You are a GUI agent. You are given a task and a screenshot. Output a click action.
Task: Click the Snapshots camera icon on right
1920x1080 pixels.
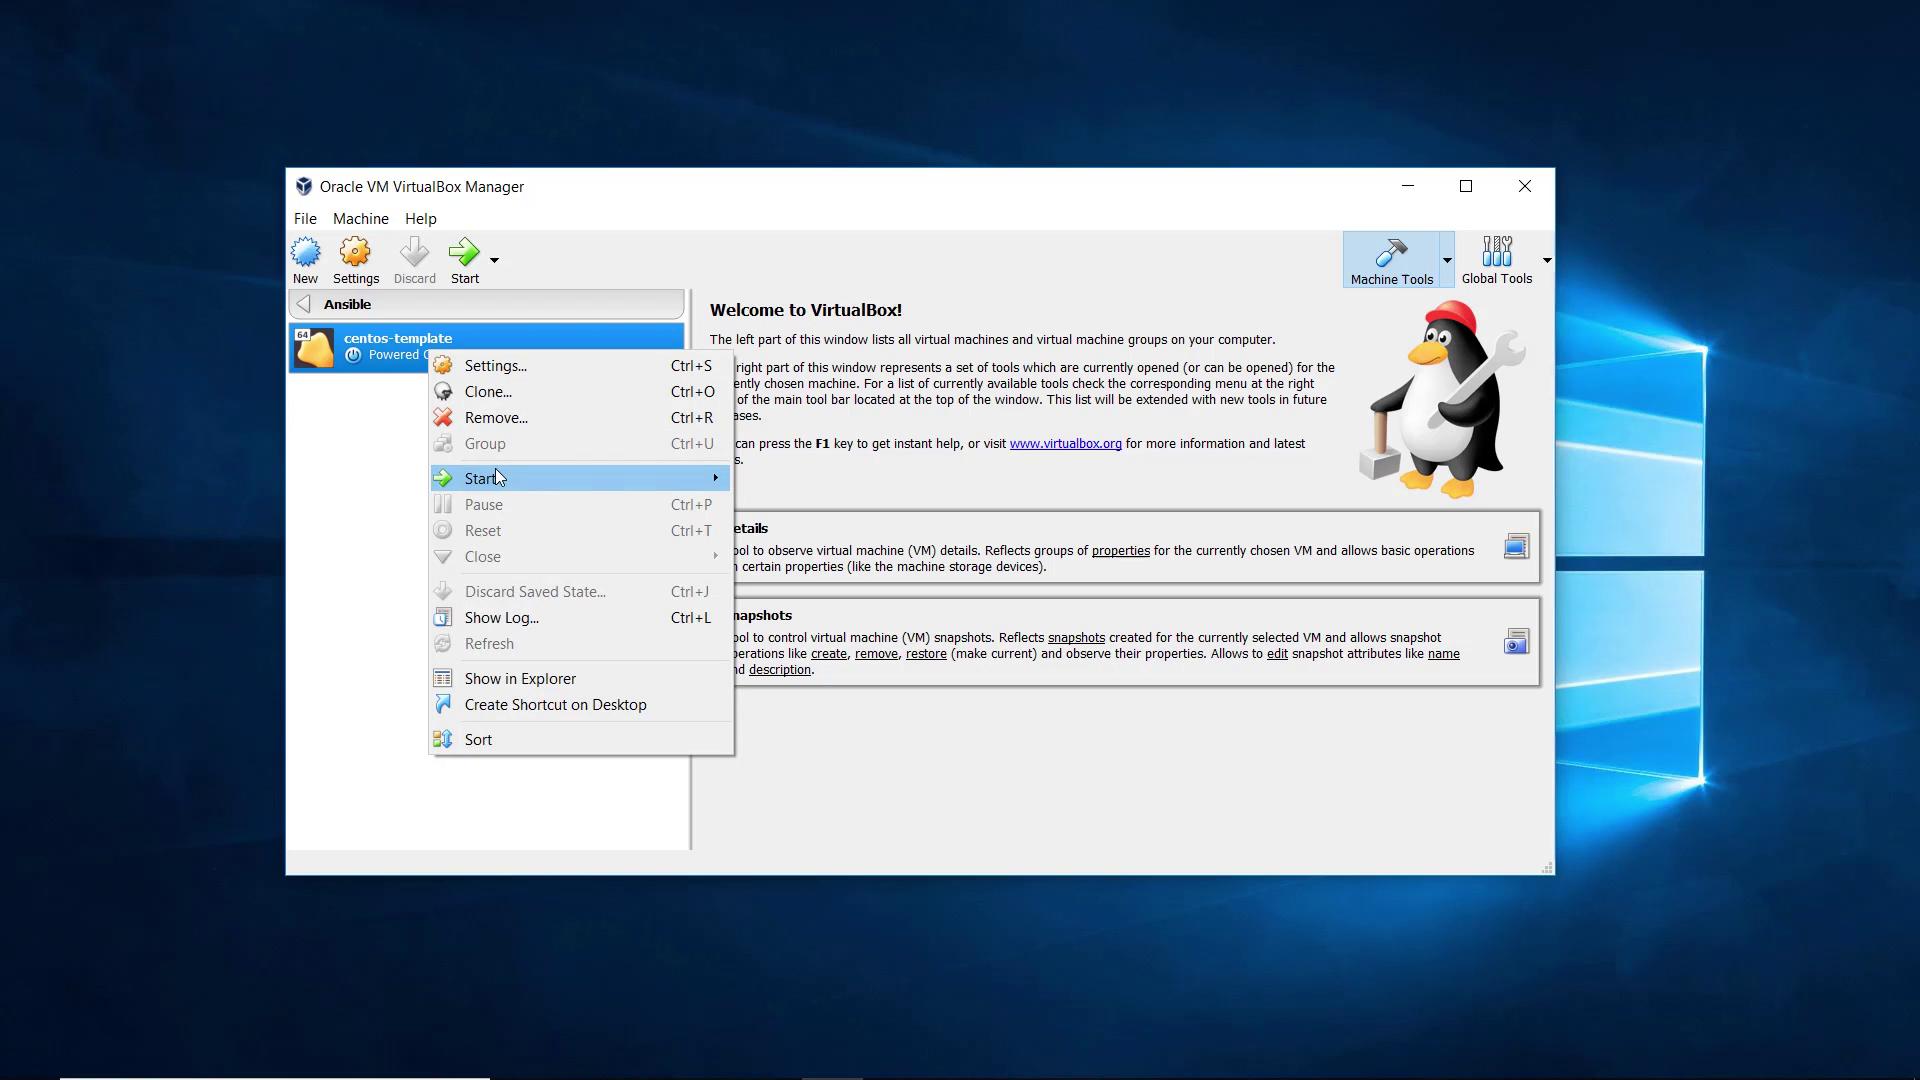[x=1516, y=641]
